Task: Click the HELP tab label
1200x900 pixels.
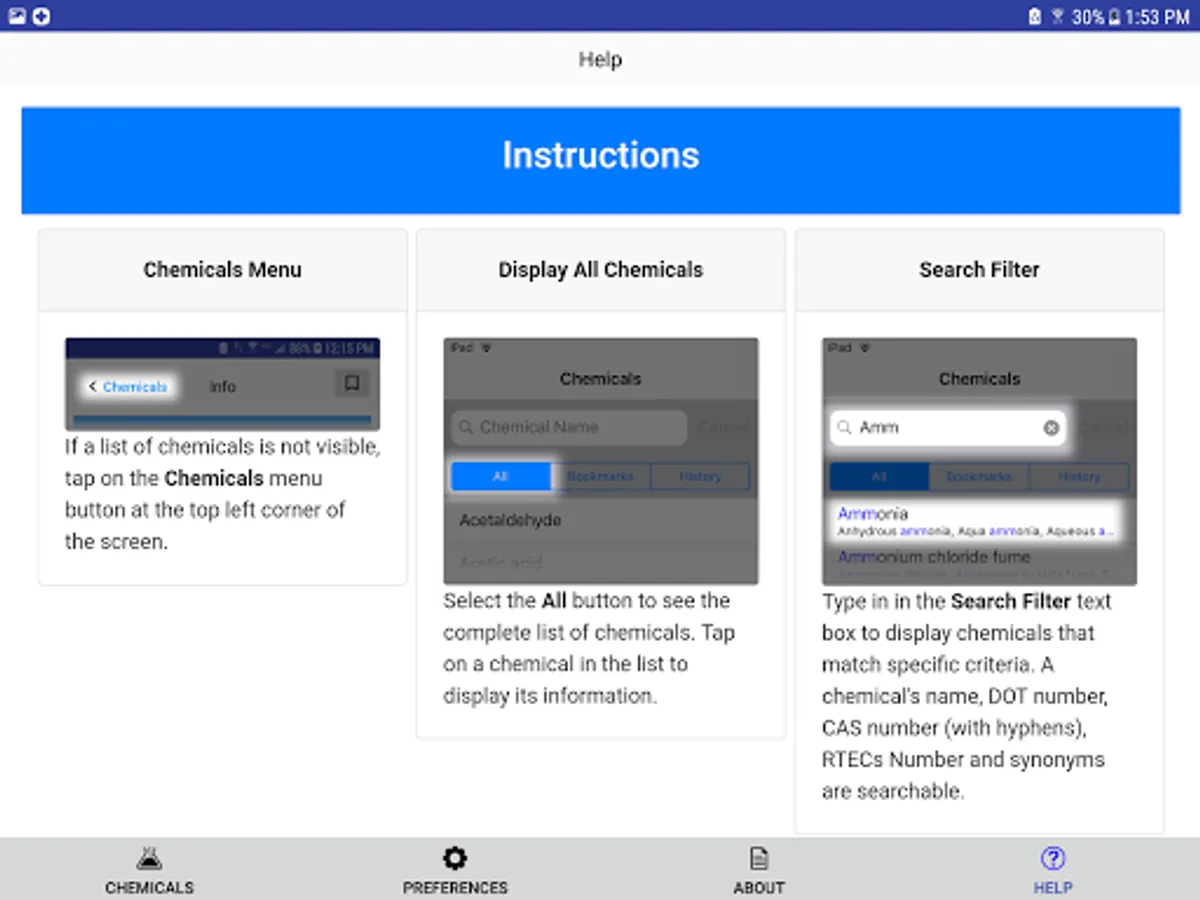Action: tap(1053, 887)
